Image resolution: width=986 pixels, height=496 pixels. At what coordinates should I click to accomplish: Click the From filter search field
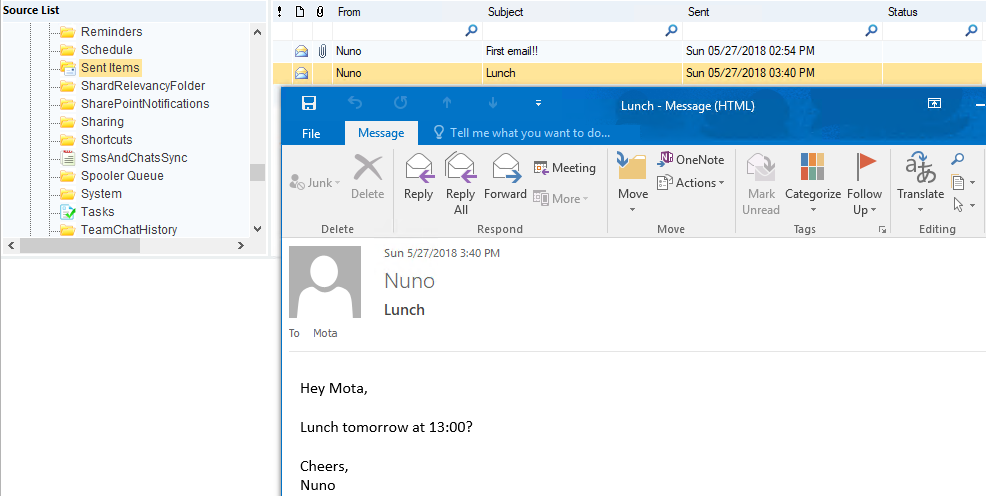tap(407, 30)
